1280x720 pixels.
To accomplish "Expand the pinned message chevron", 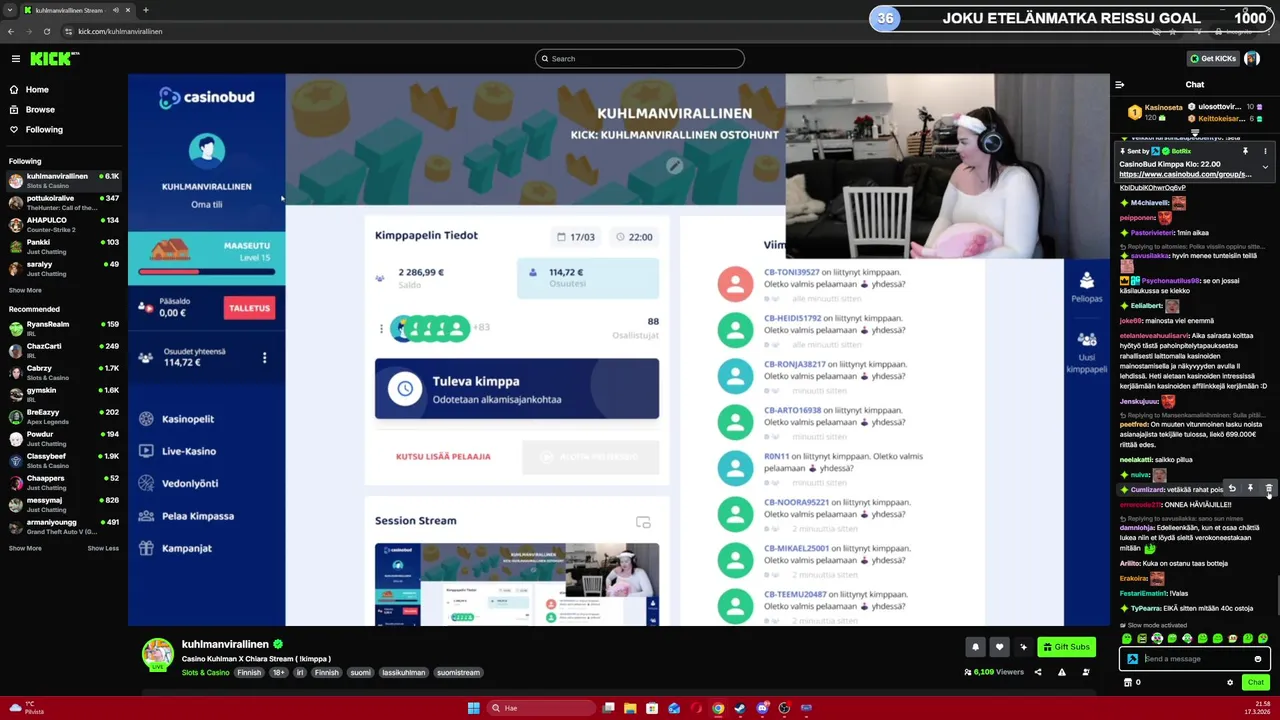I will (x=1265, y=167).
